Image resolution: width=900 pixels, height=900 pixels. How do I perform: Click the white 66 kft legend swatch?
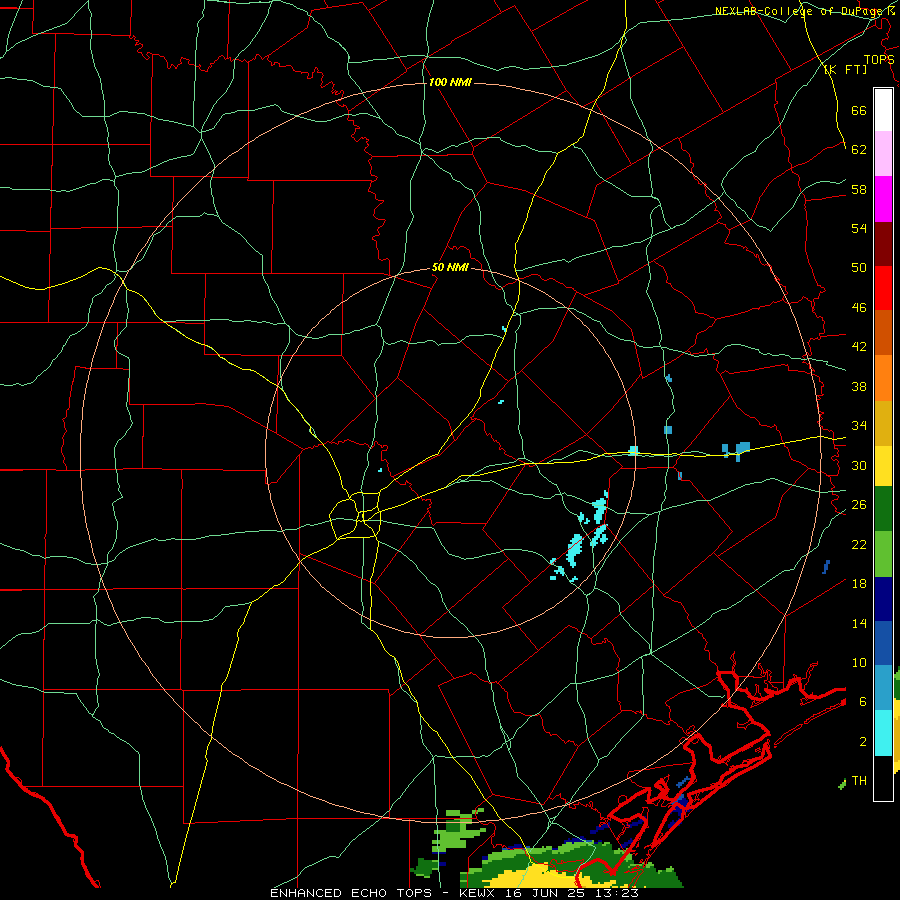(x=883, y=110)
